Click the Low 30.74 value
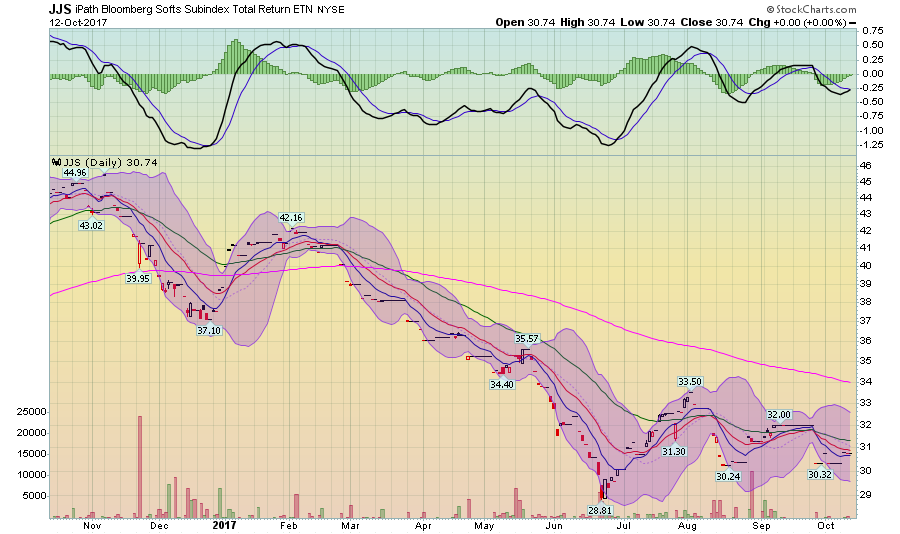Viewport: 900px width, 534px height. 647,22
